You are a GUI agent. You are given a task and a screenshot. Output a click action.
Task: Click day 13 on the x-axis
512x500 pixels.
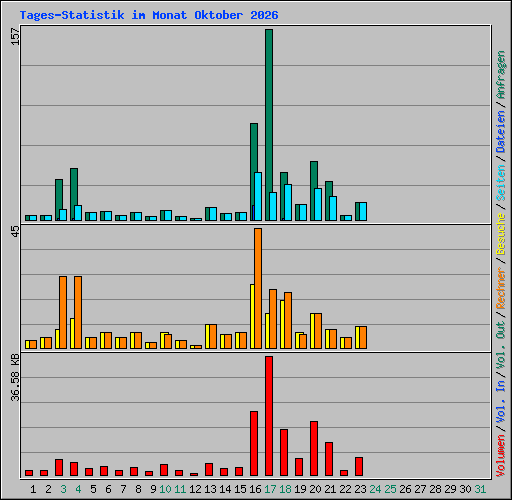point(210,489)
